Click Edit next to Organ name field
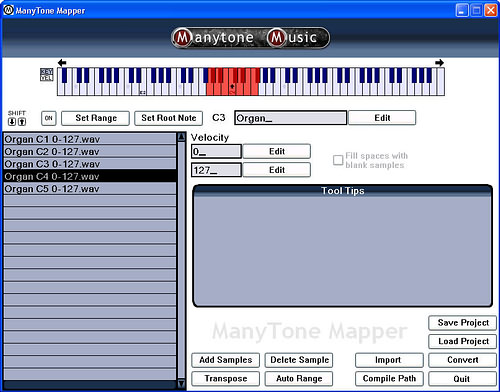 (382, 118)
